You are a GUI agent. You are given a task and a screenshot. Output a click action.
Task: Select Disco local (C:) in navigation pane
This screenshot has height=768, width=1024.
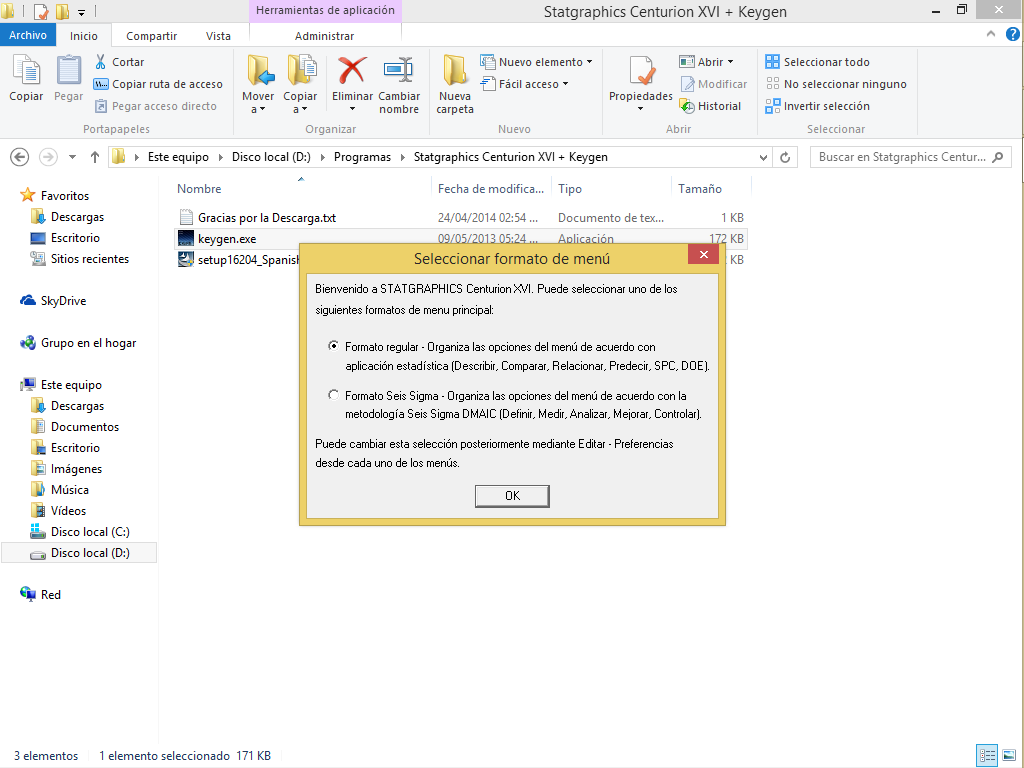coord(90,532)
